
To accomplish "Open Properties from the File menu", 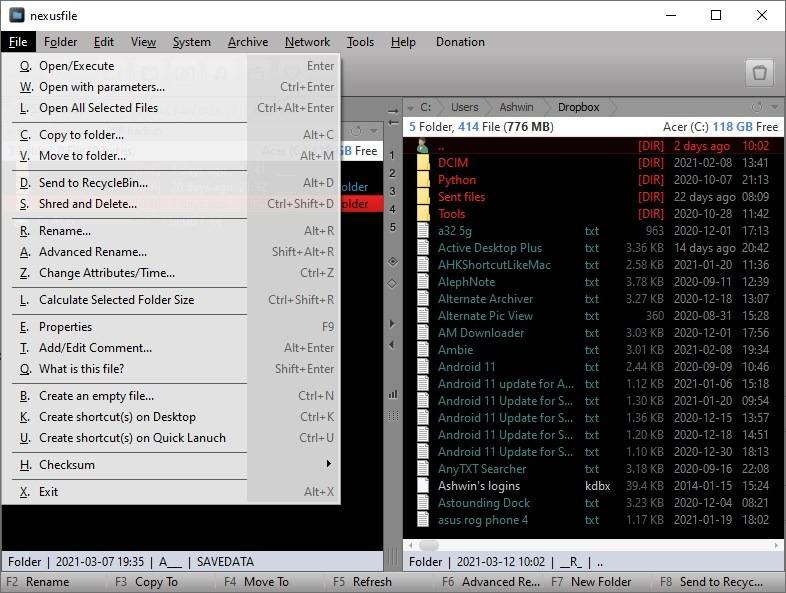I will (171, 327).
